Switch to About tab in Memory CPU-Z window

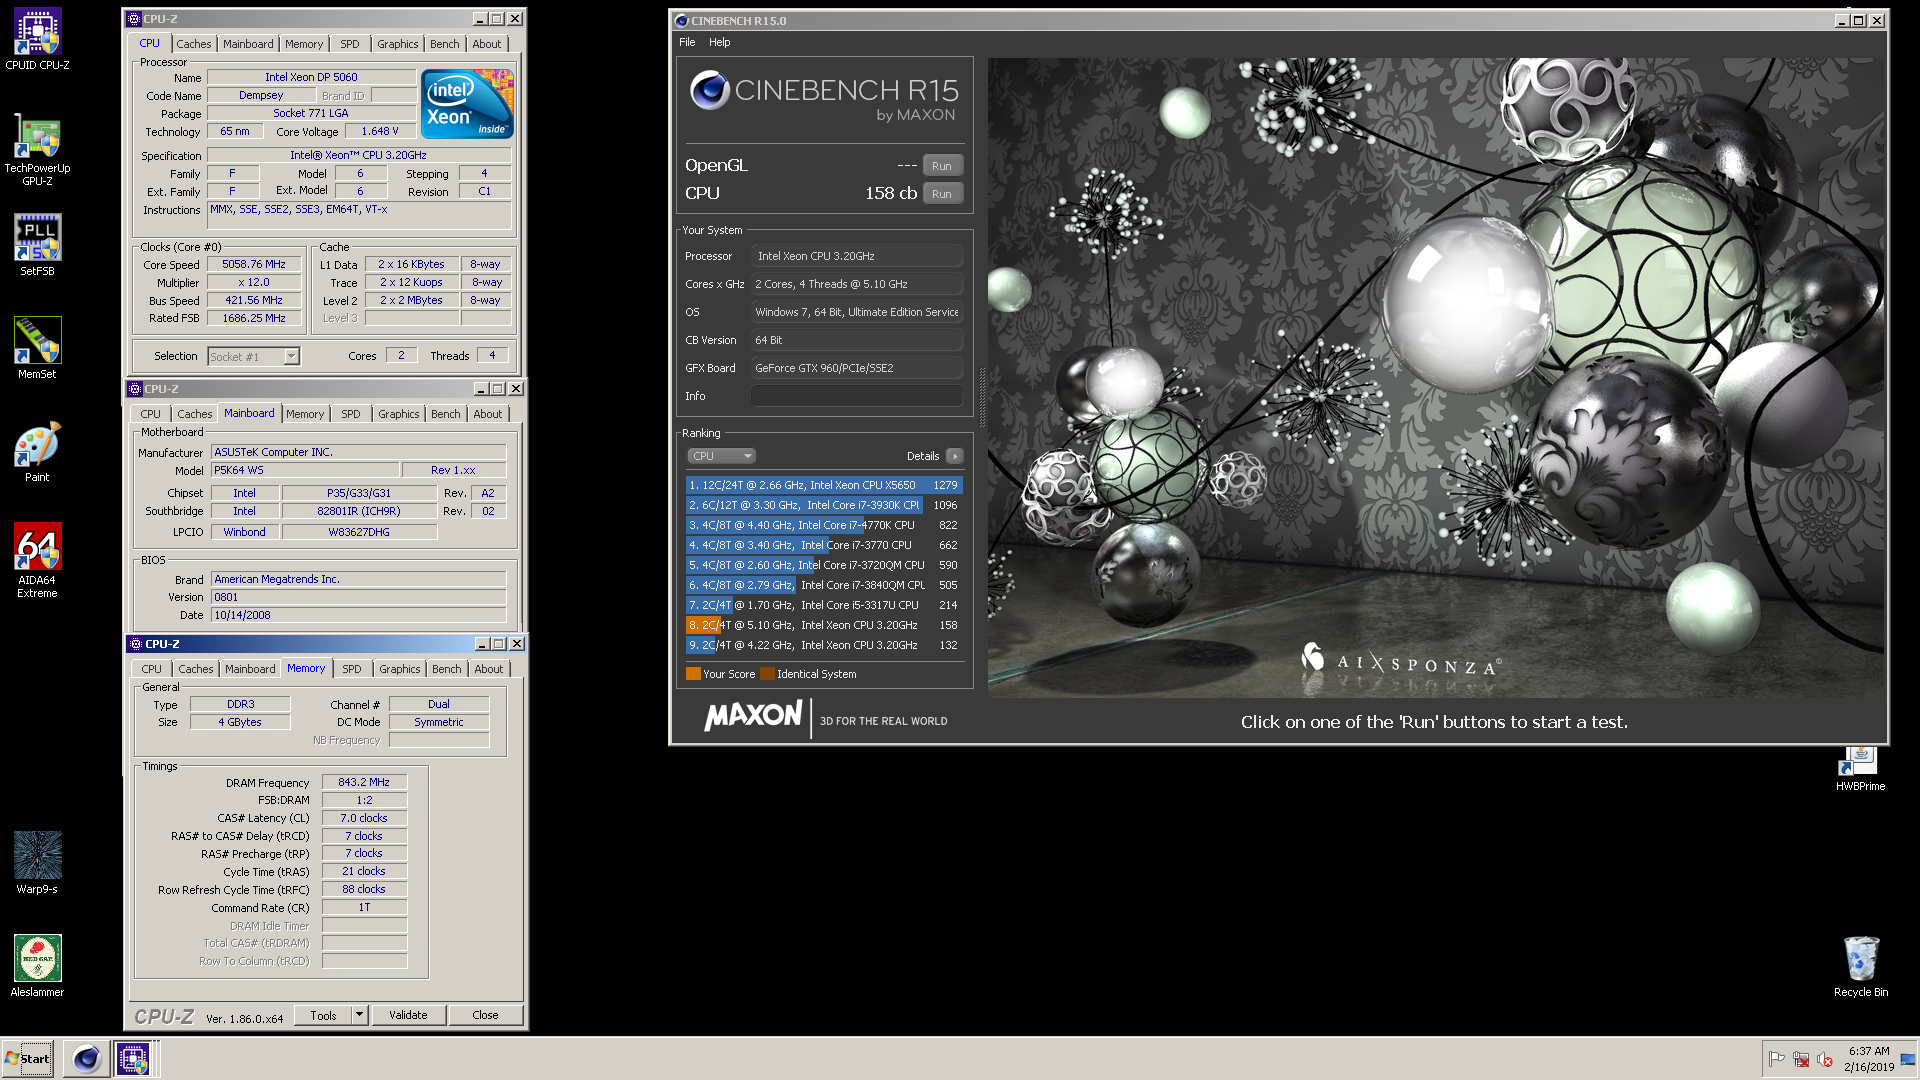point(489,669)
